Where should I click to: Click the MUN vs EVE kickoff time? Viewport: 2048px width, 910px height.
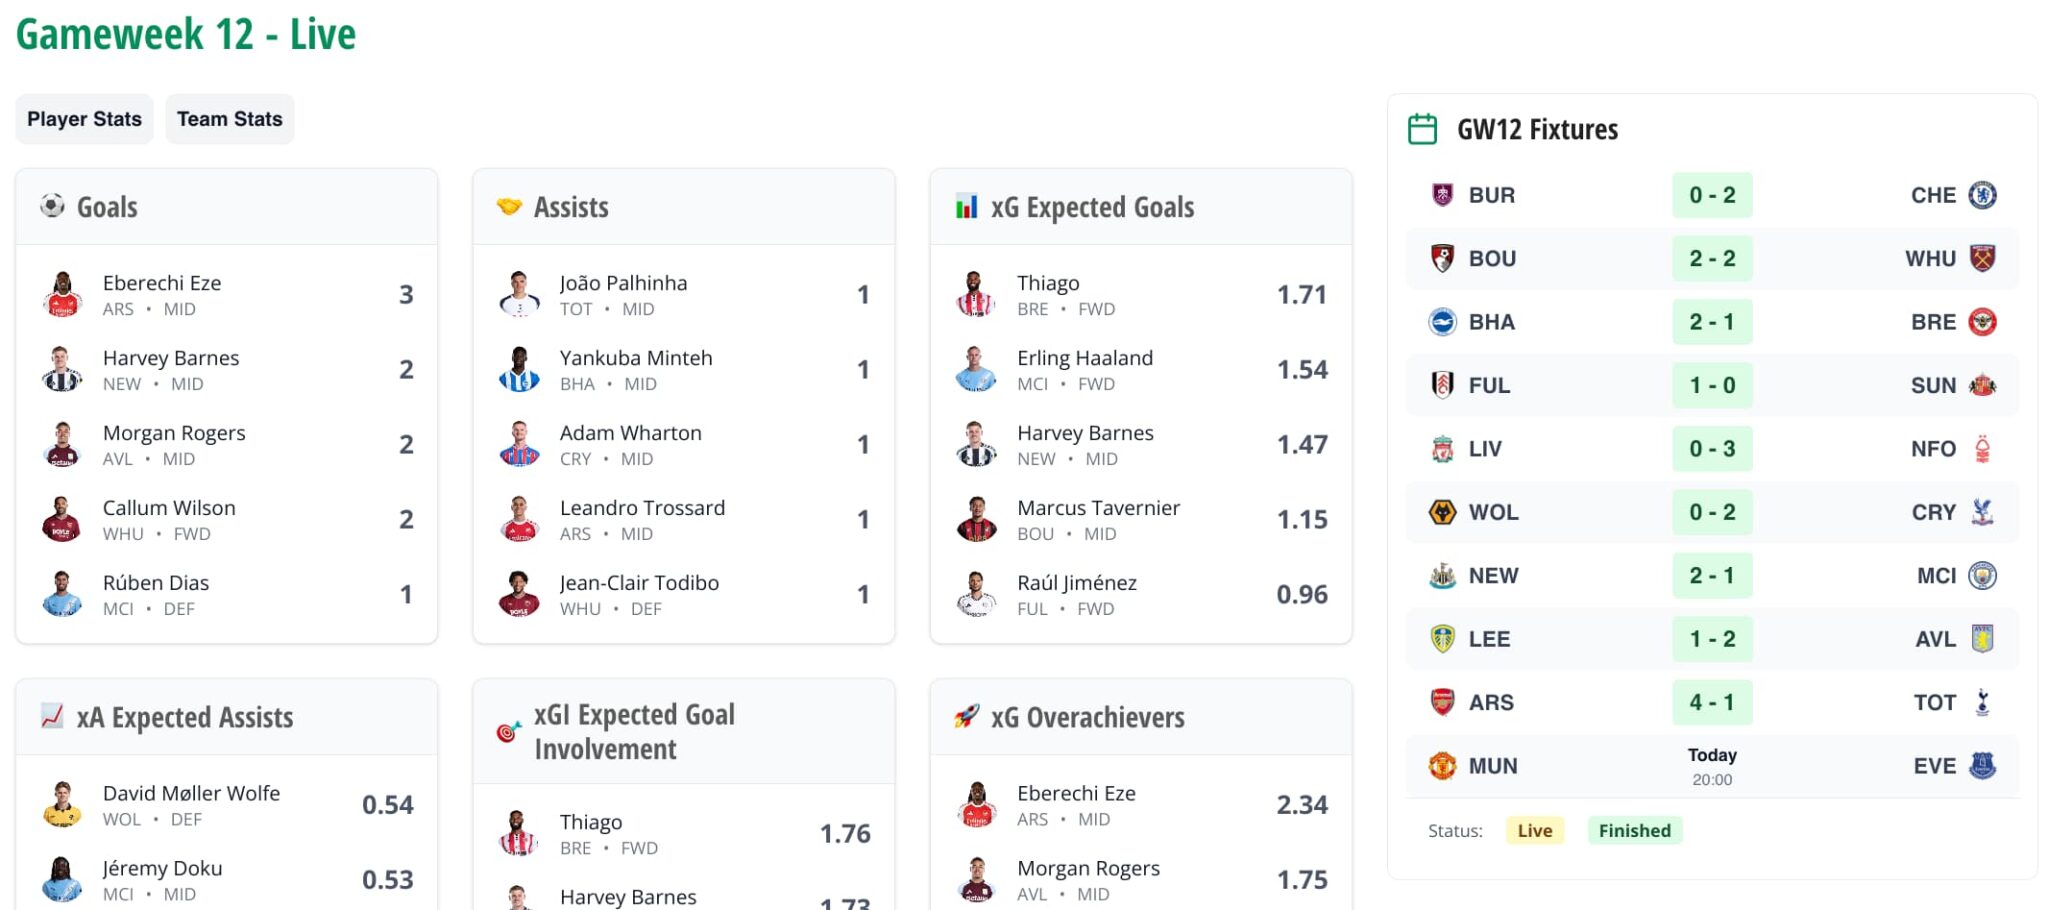(1712, 766)
